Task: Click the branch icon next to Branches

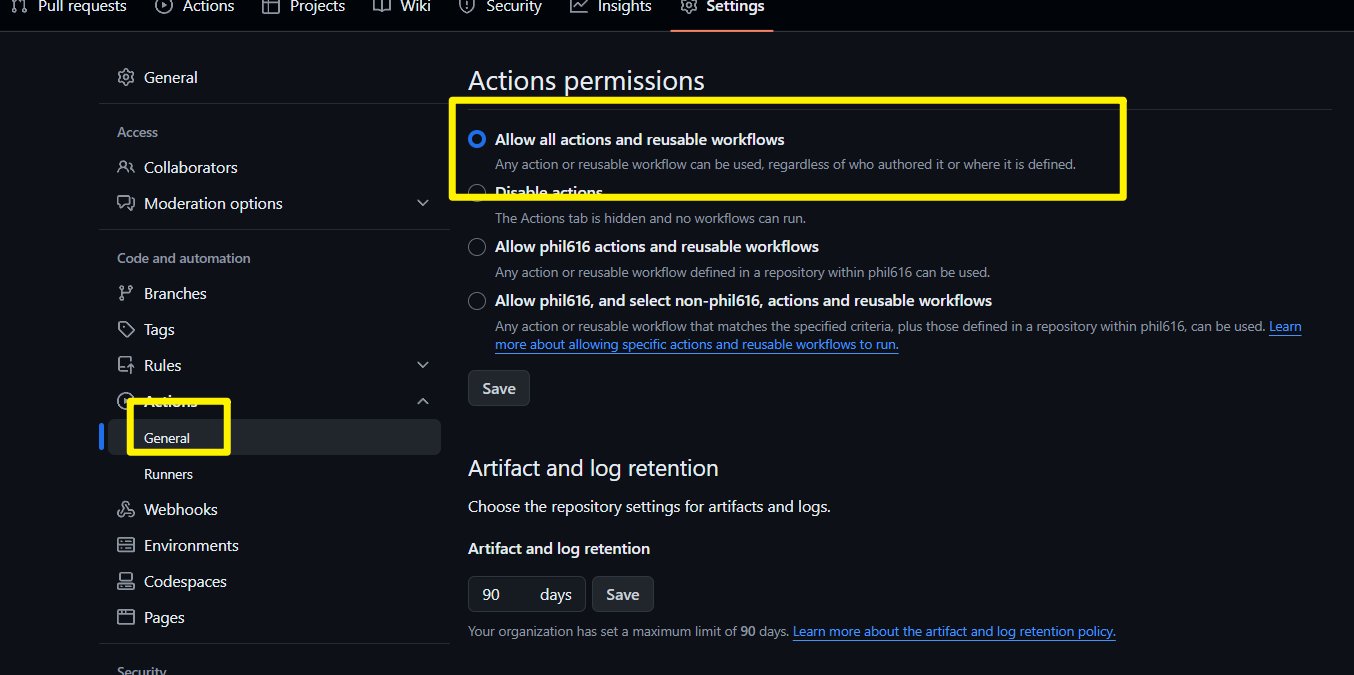Action: coord(126,293)
